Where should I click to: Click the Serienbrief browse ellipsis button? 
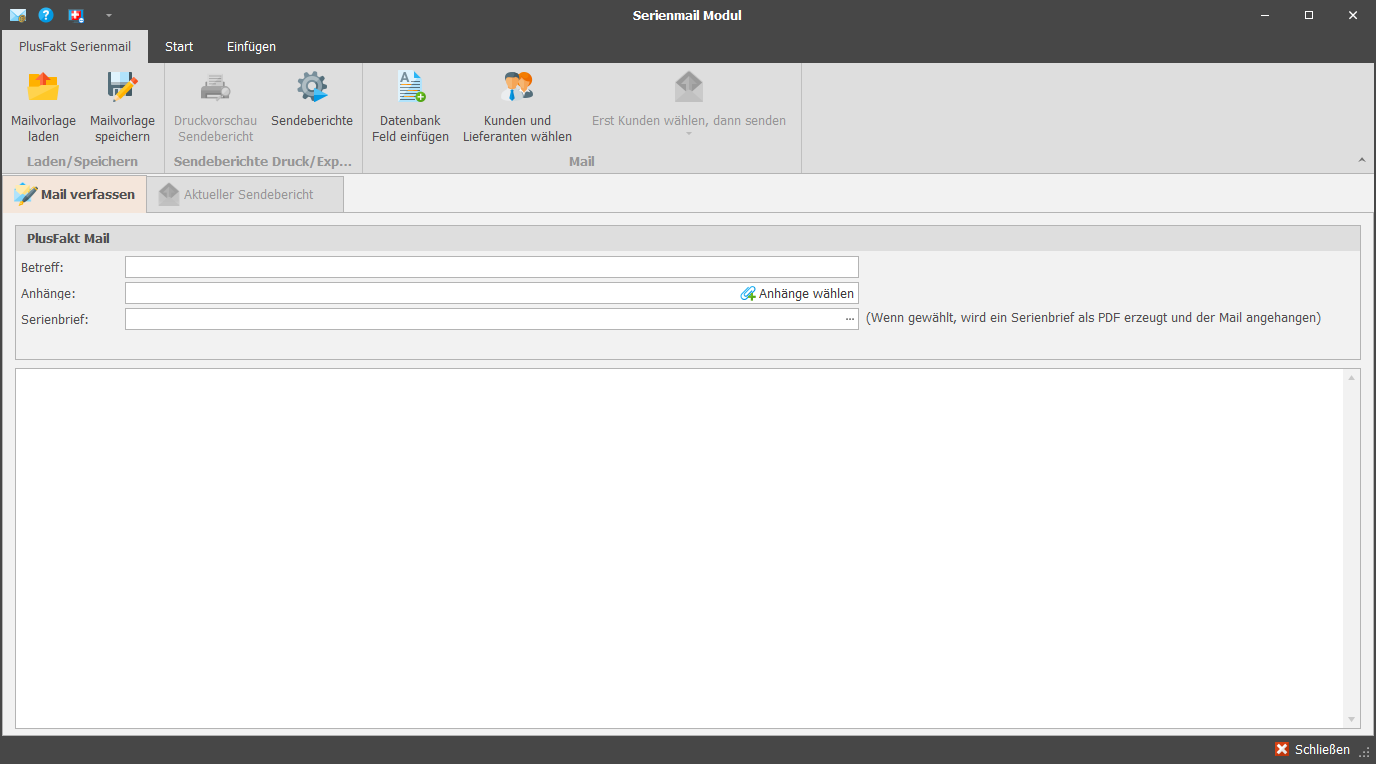tap(850, 319)
